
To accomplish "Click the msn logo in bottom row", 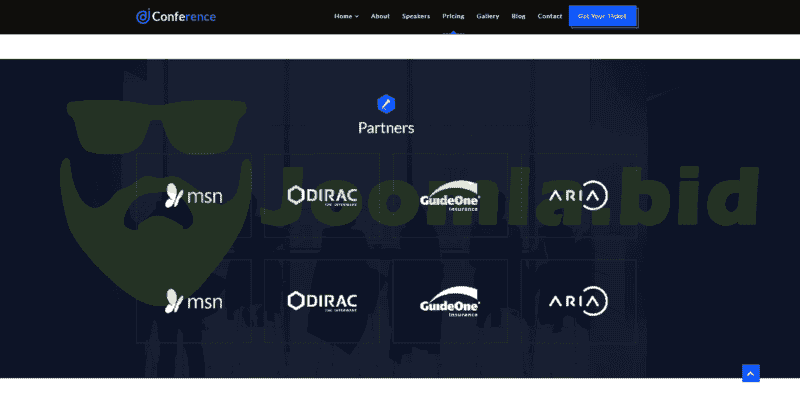I will (194, 301).
